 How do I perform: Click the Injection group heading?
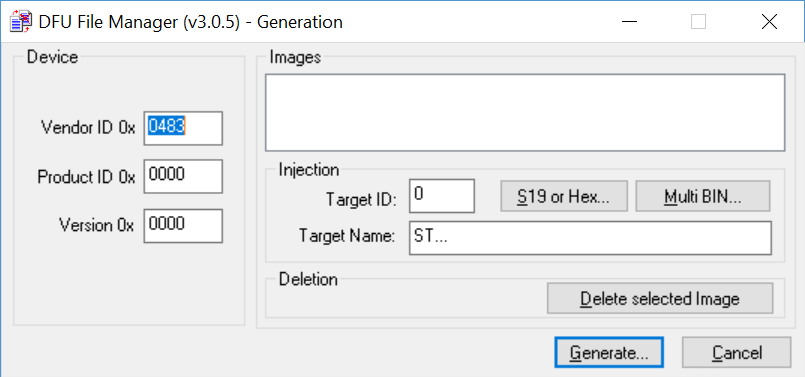click(309, 169)
